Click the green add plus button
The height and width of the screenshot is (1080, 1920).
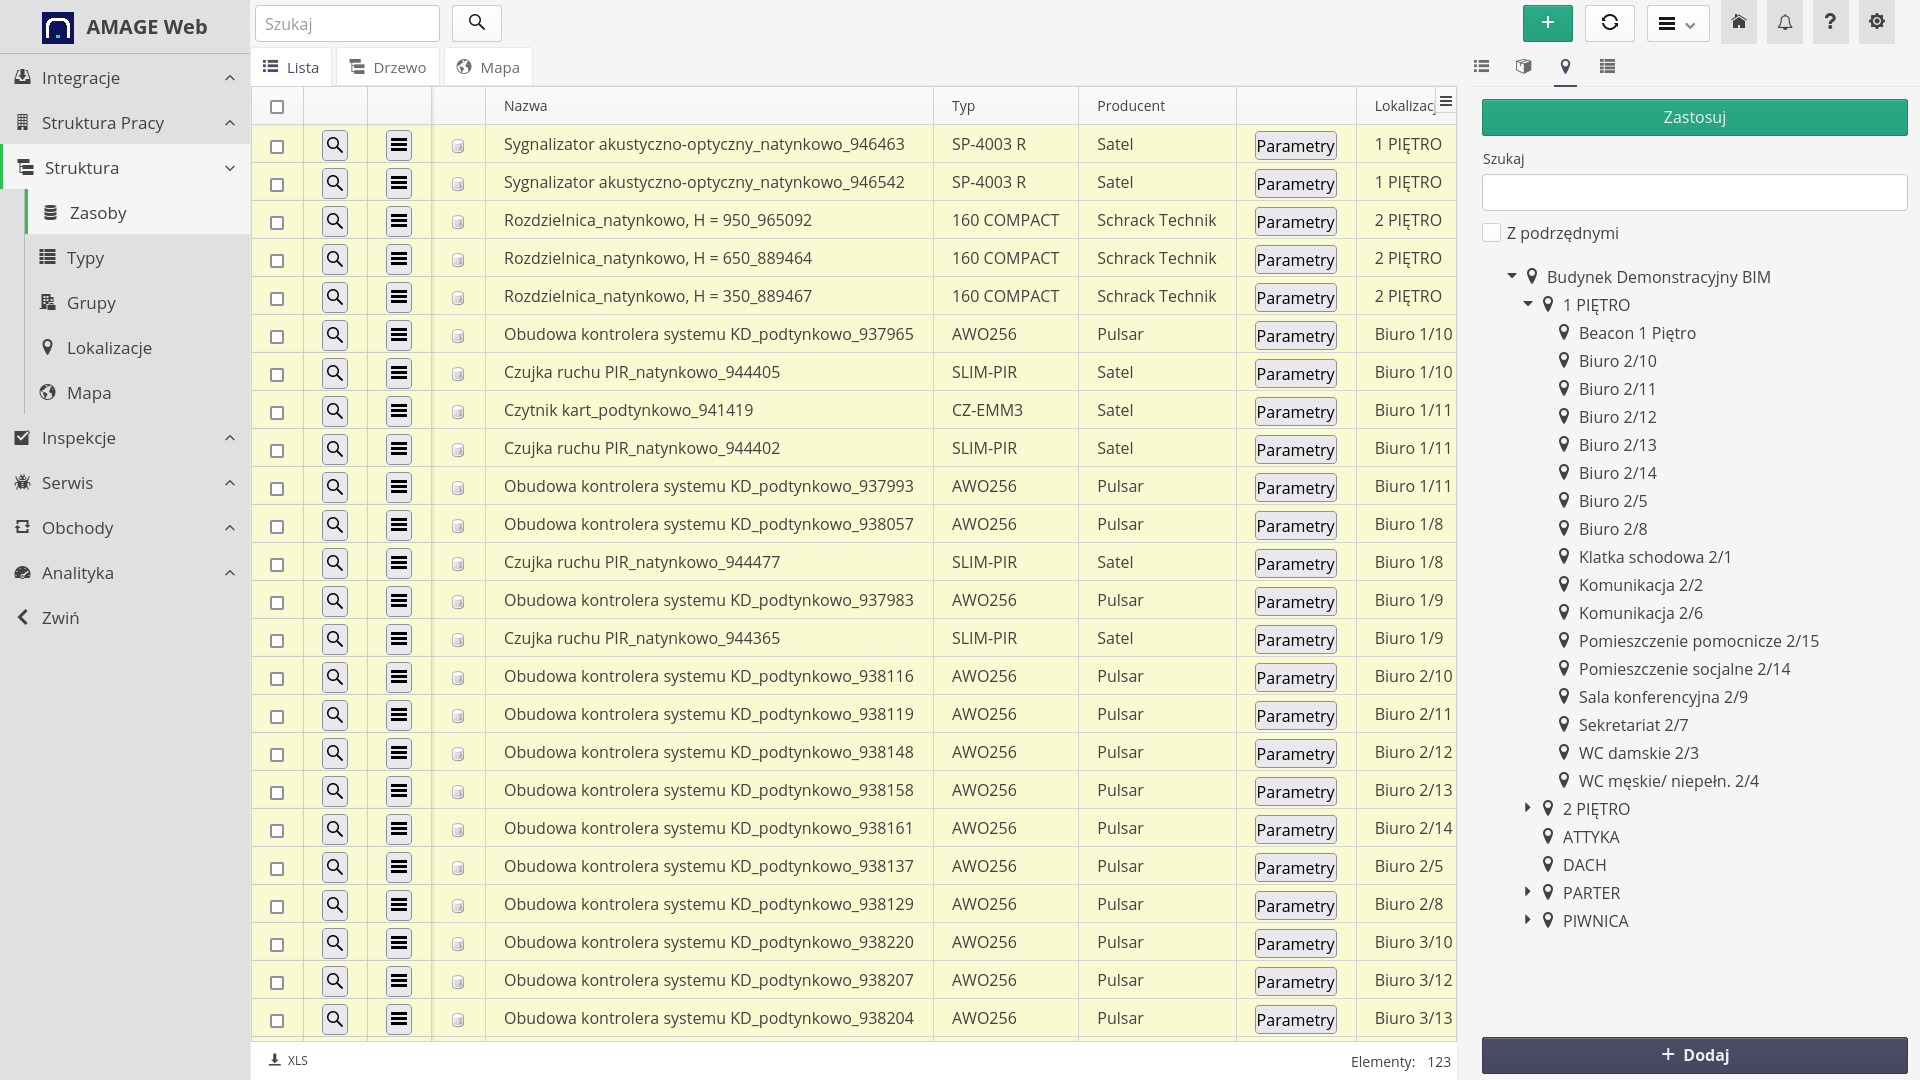tap(1547, 23)
